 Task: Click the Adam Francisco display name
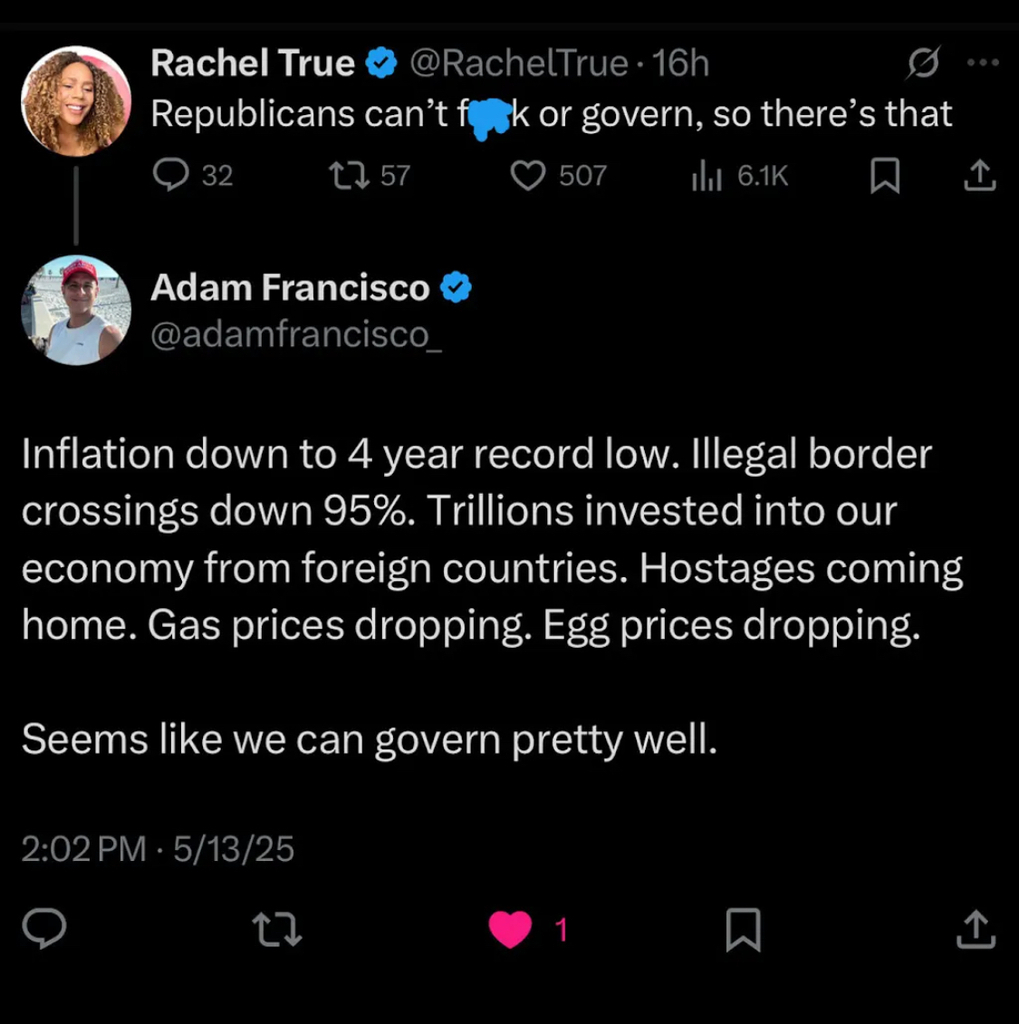(x=290, y=288)
